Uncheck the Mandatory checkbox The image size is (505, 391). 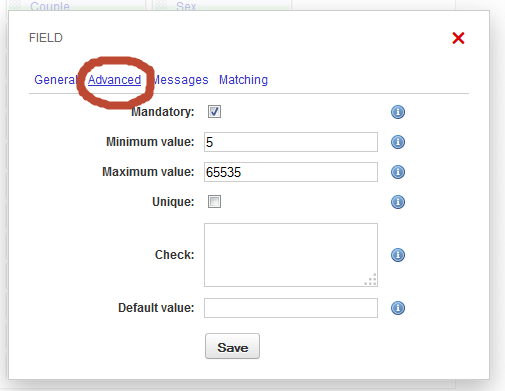[214, 111]
